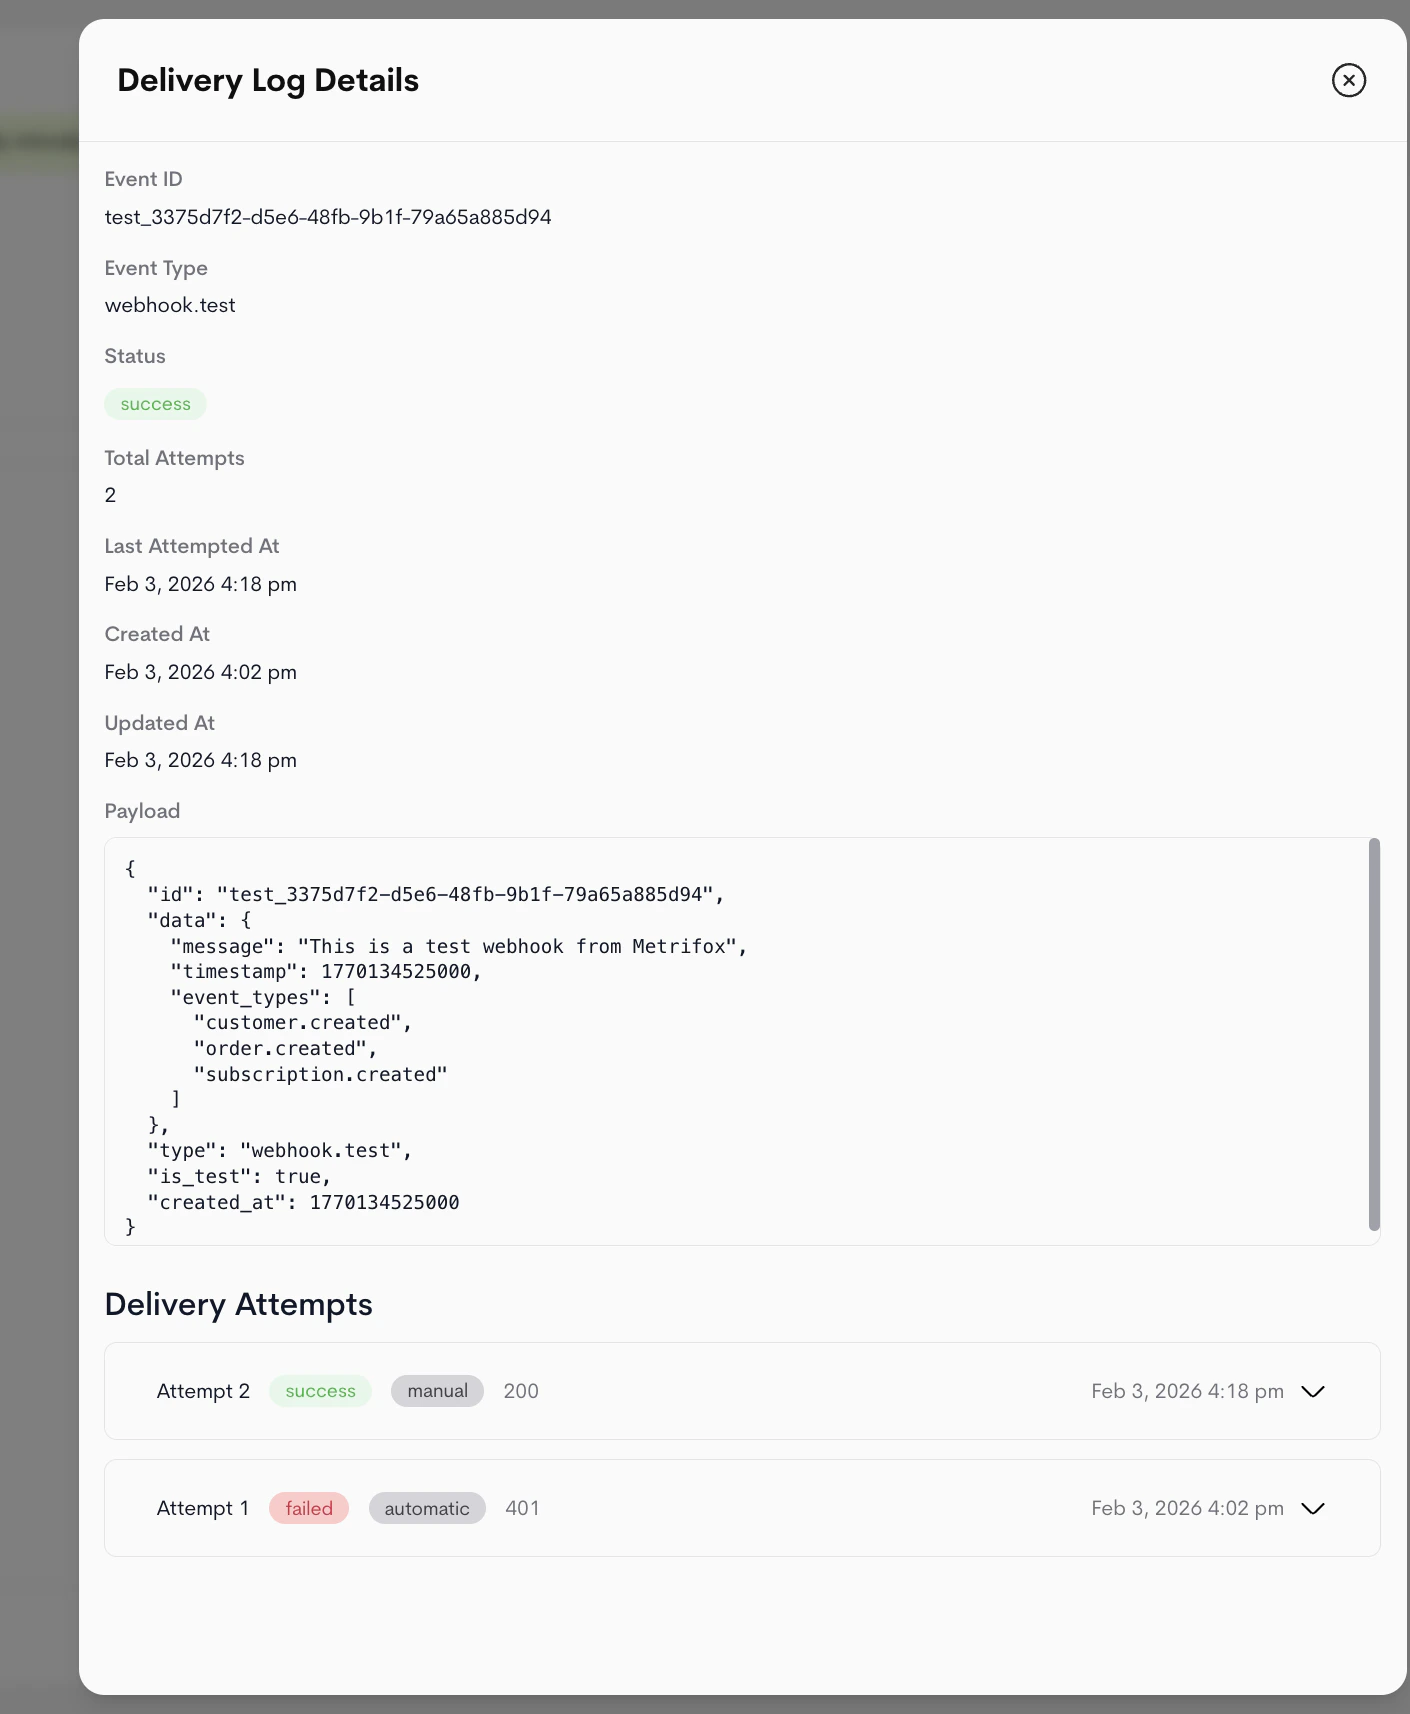Screen dimensions: 1410x1714
Task: Click the 200 response code on Attempt 2
Action: tap(521, 1391)
